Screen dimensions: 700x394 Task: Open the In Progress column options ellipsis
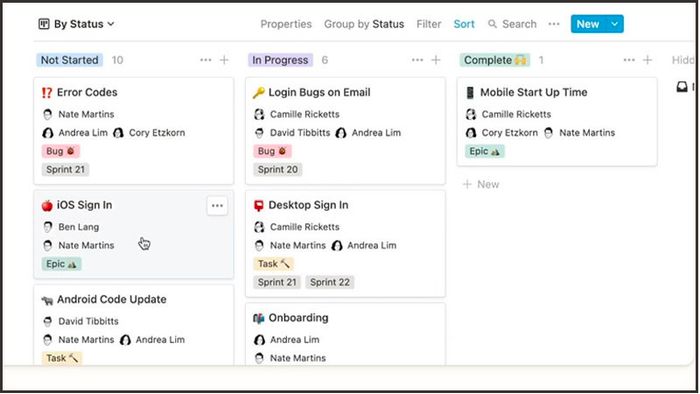tap(417, 60)
